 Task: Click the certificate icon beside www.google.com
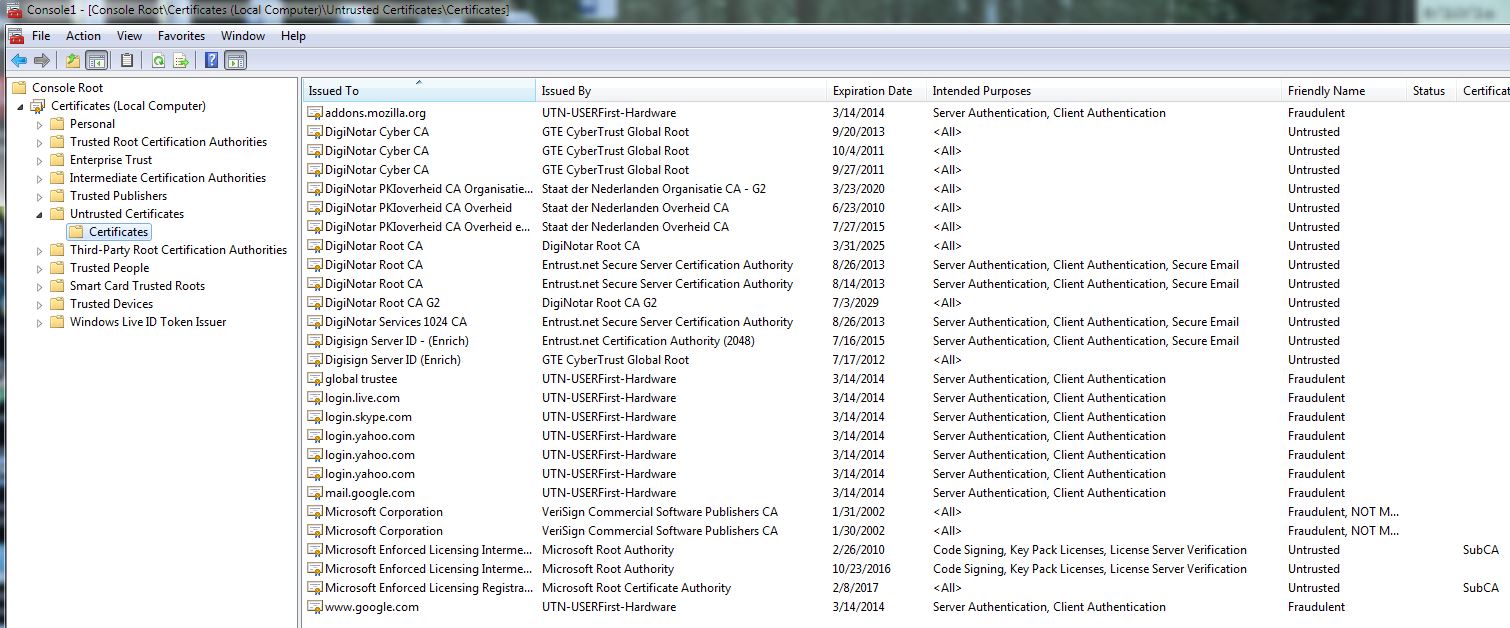pos(315,607)
